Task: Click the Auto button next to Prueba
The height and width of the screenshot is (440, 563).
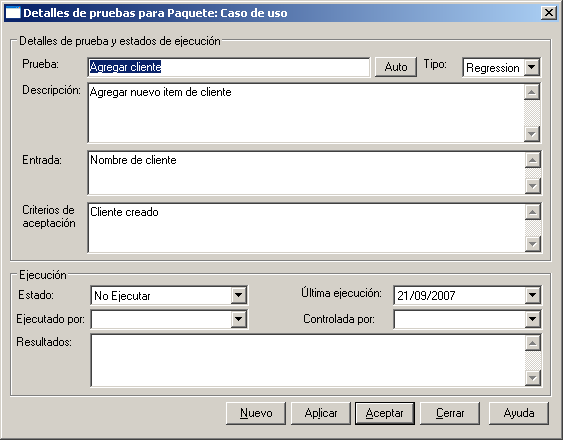Action: [396, 67]
